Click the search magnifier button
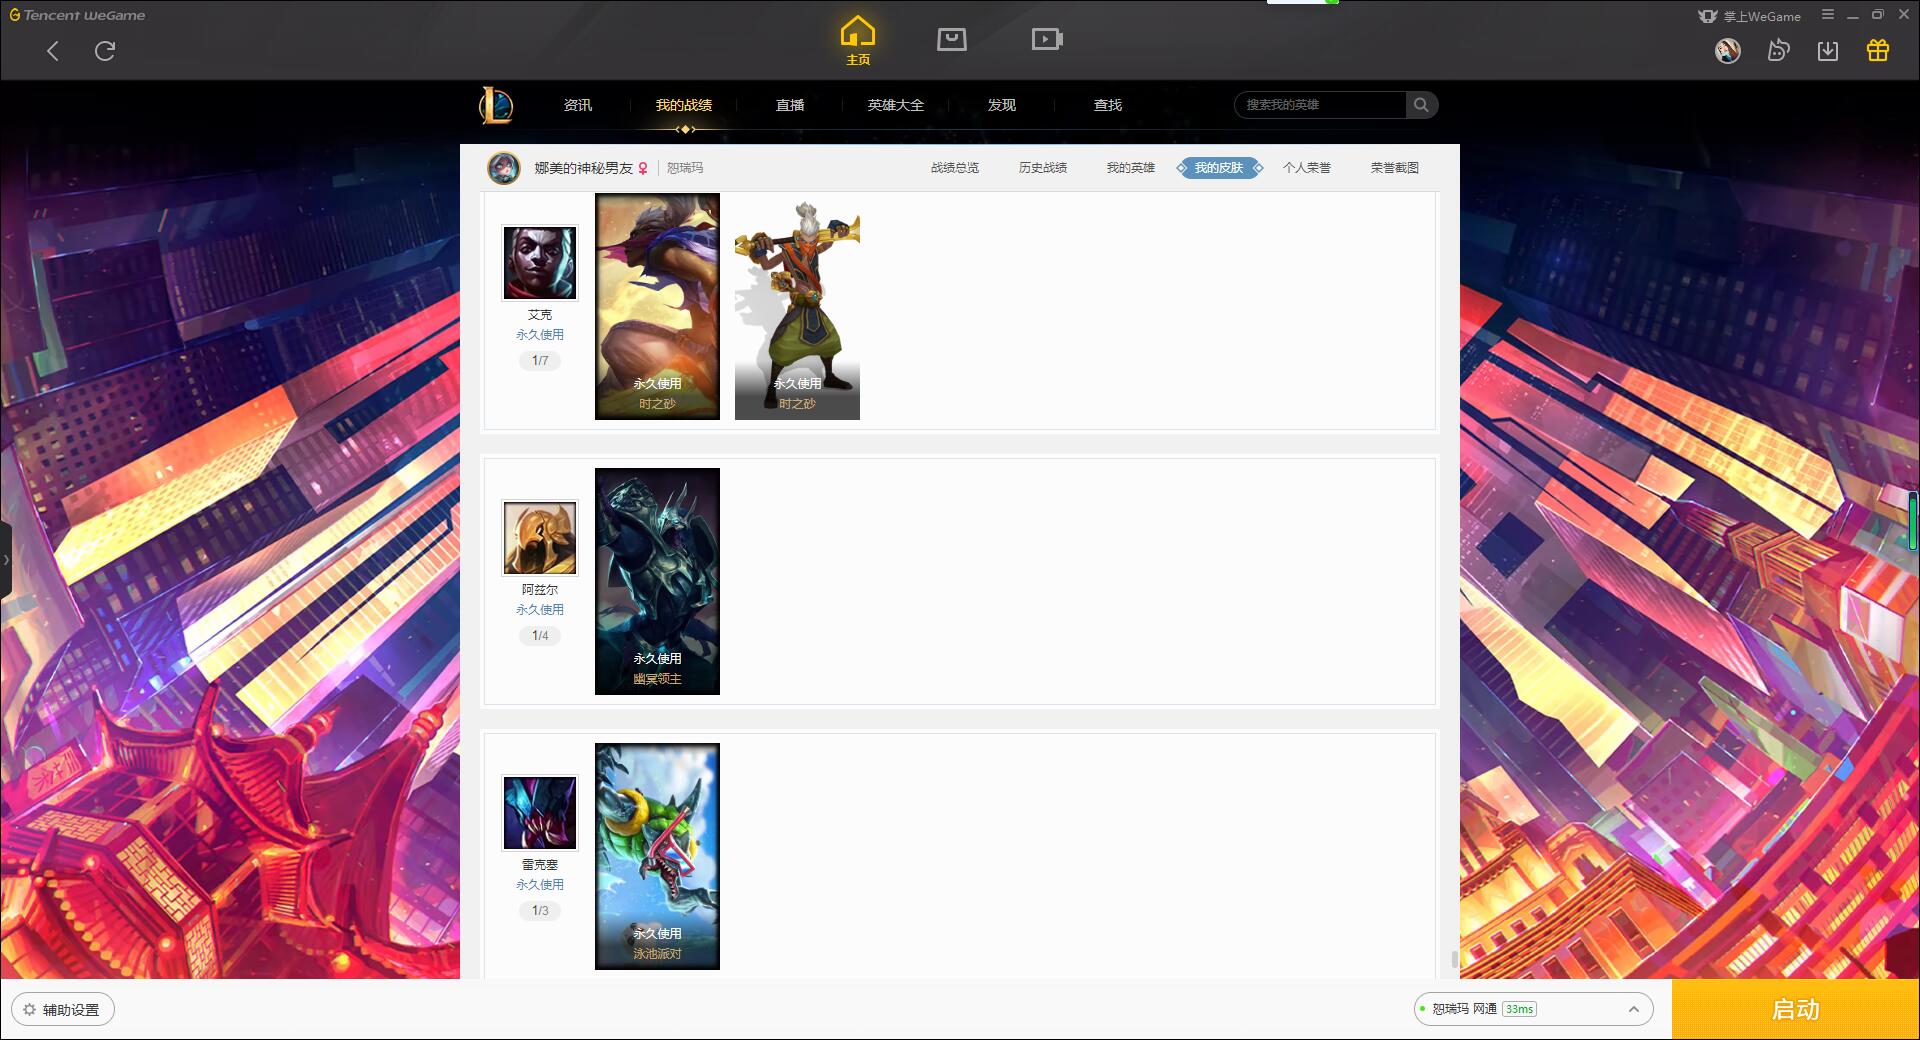Image resolution: width=1920 pixels, height=1040 pixels. pyautogui.click(x=1421, y=105)
